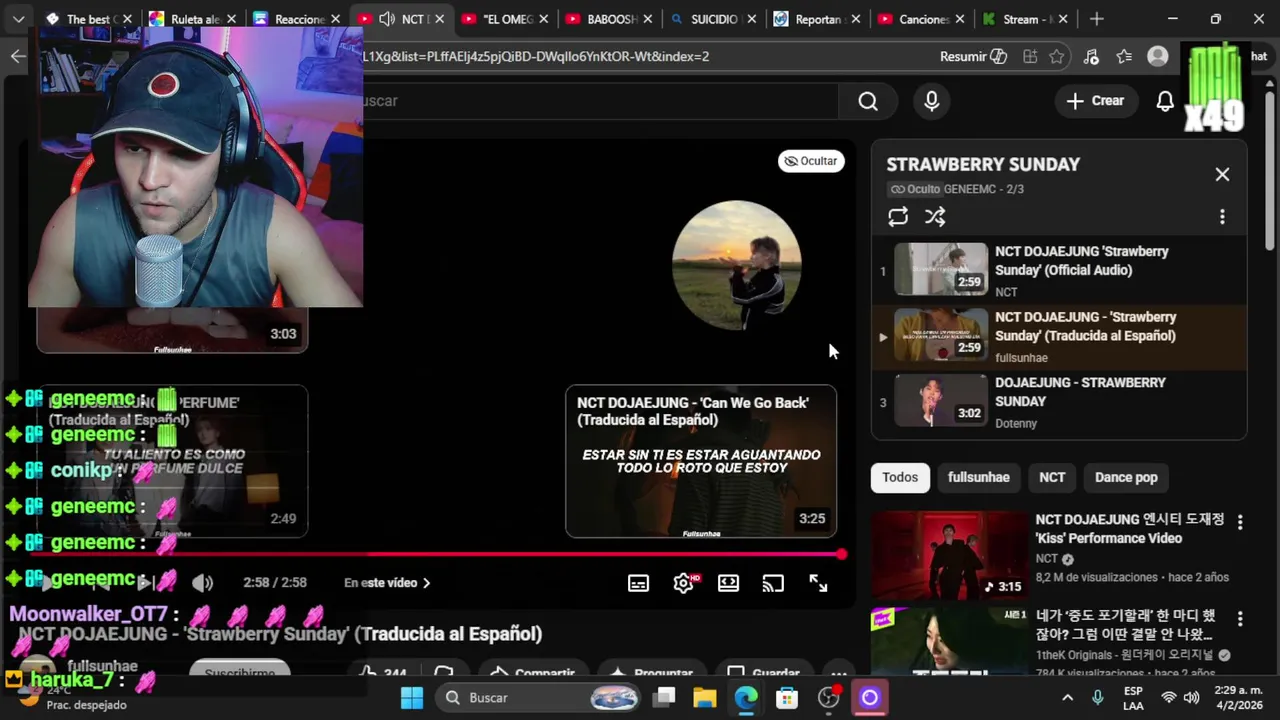Viewport: 1280px width, 720px height.
Task: Click the ESP LAA language indicator
Action: tap(1133, 698)
